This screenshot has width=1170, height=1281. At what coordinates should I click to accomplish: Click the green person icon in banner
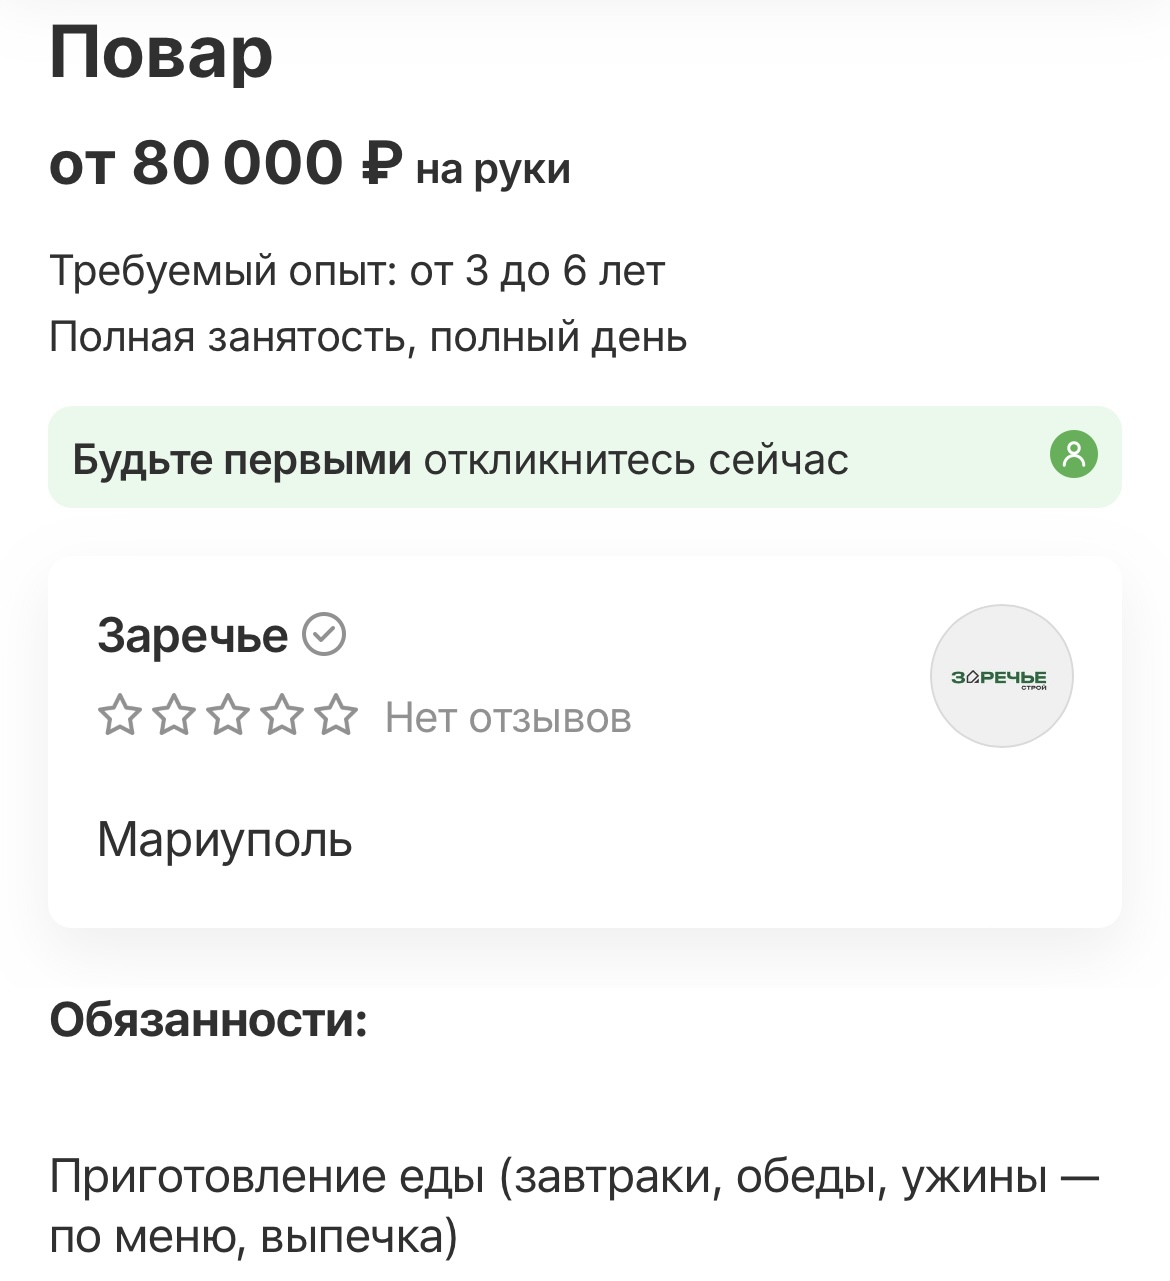click(1073, 455)
